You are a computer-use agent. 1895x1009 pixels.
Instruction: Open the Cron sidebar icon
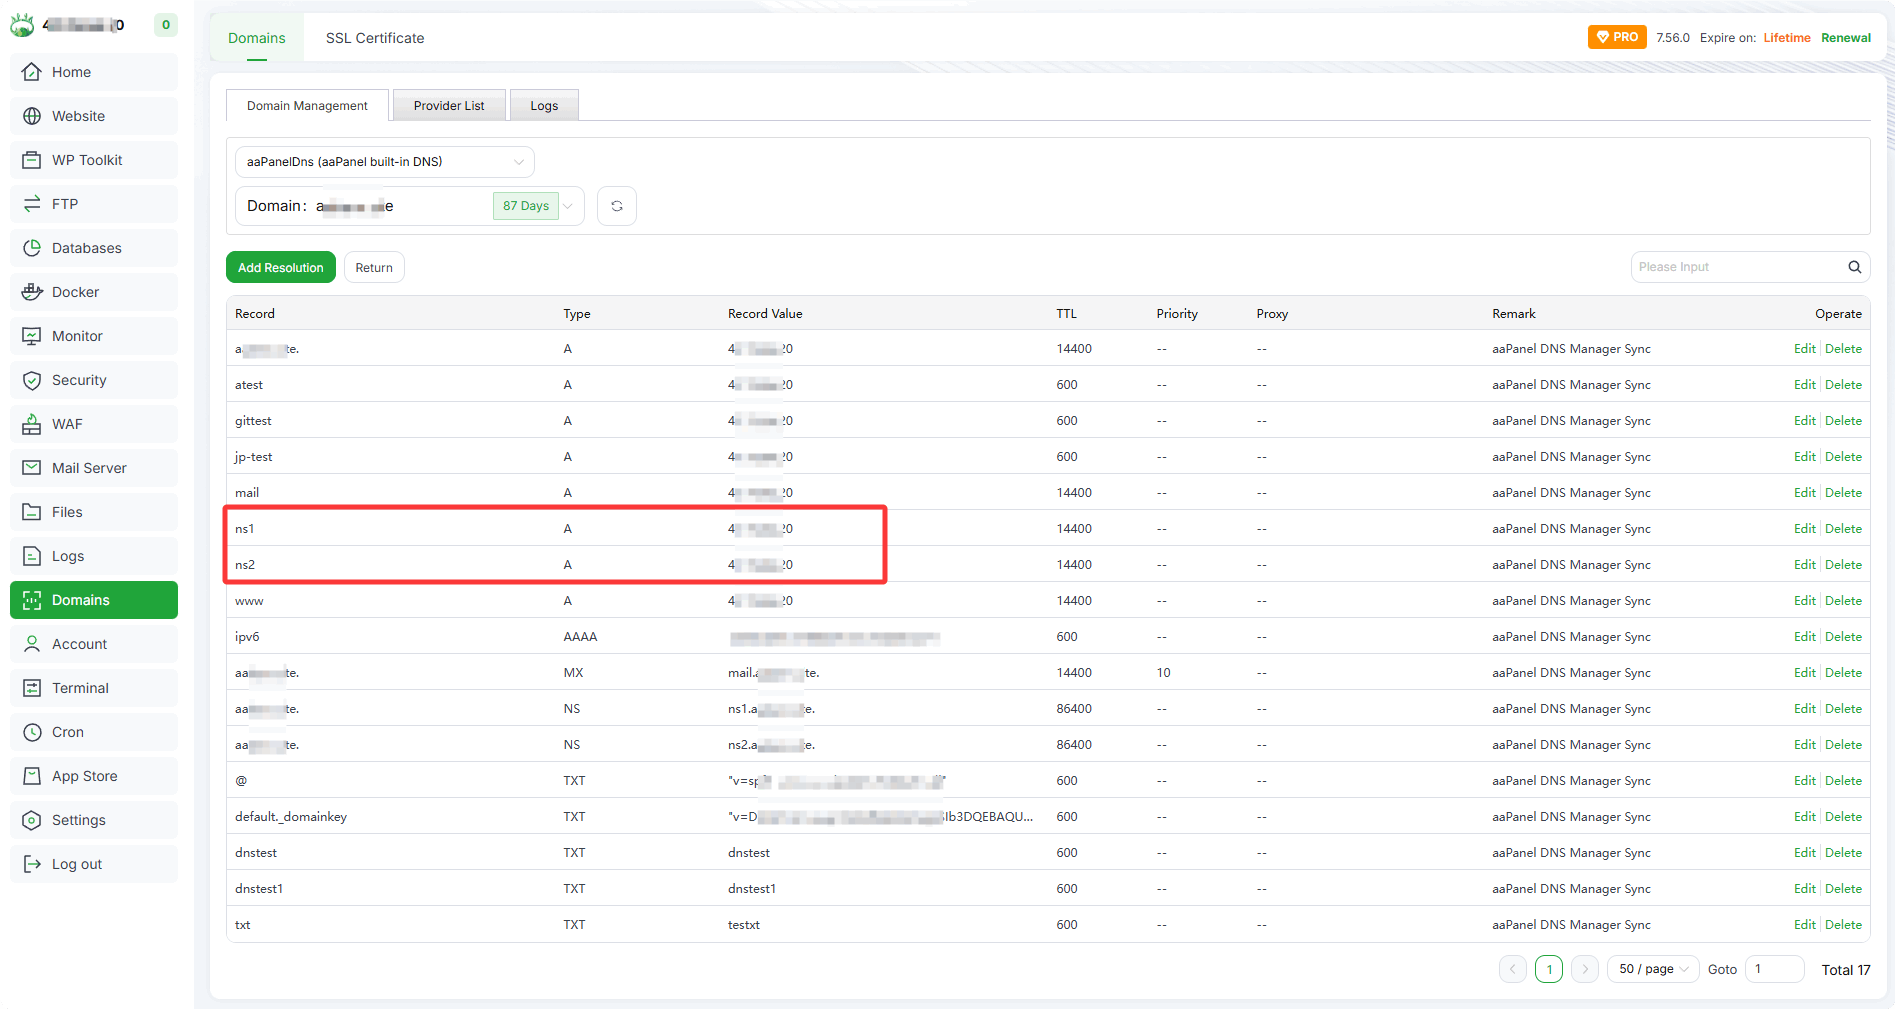(32, 732)
